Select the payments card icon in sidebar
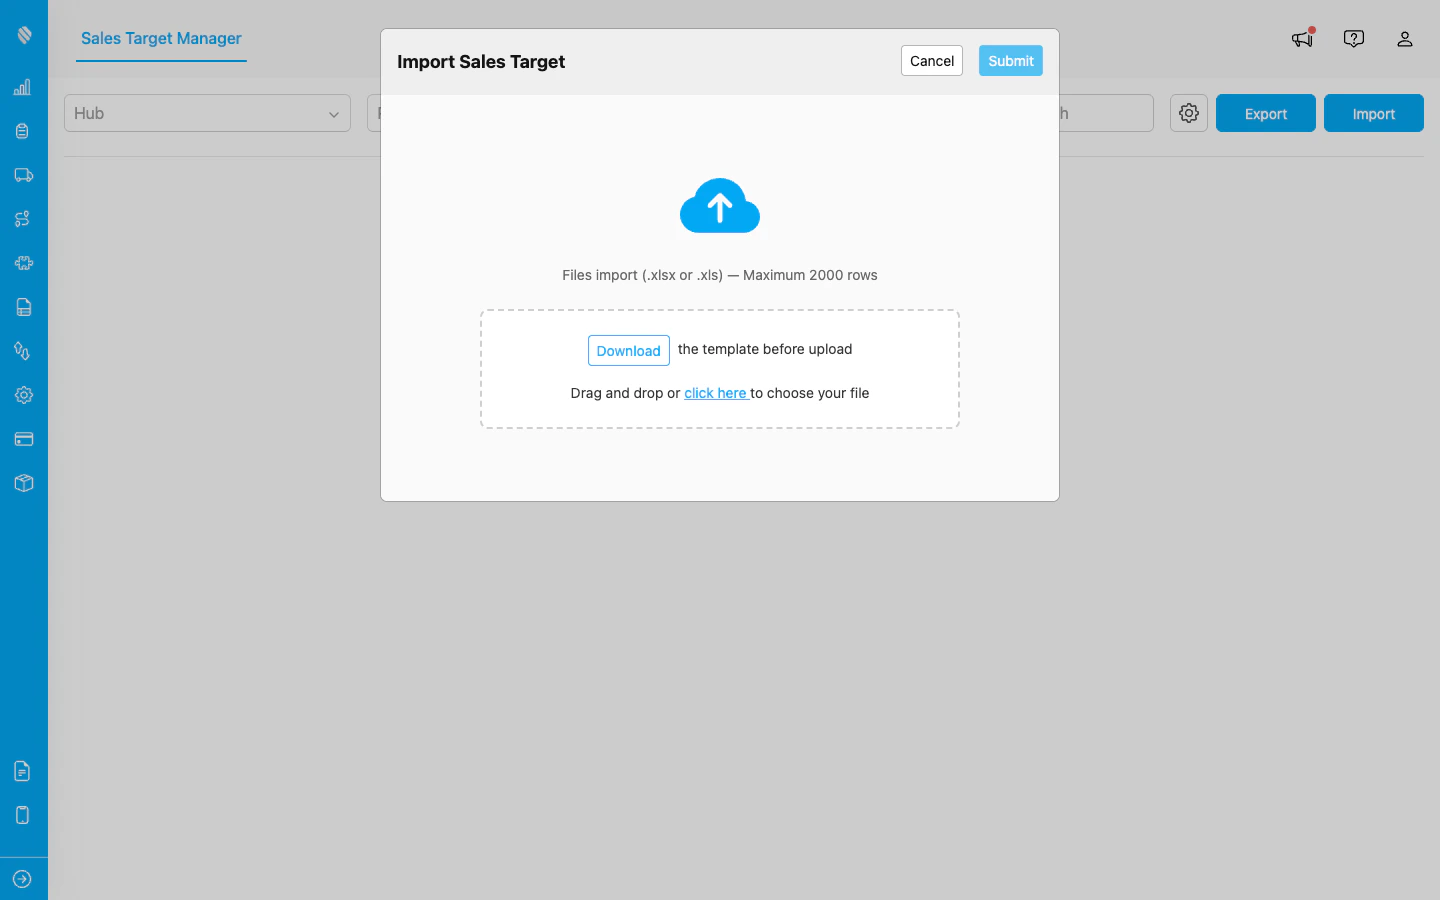The height and width of the screenshot is (900, 1440). point(23,439)
